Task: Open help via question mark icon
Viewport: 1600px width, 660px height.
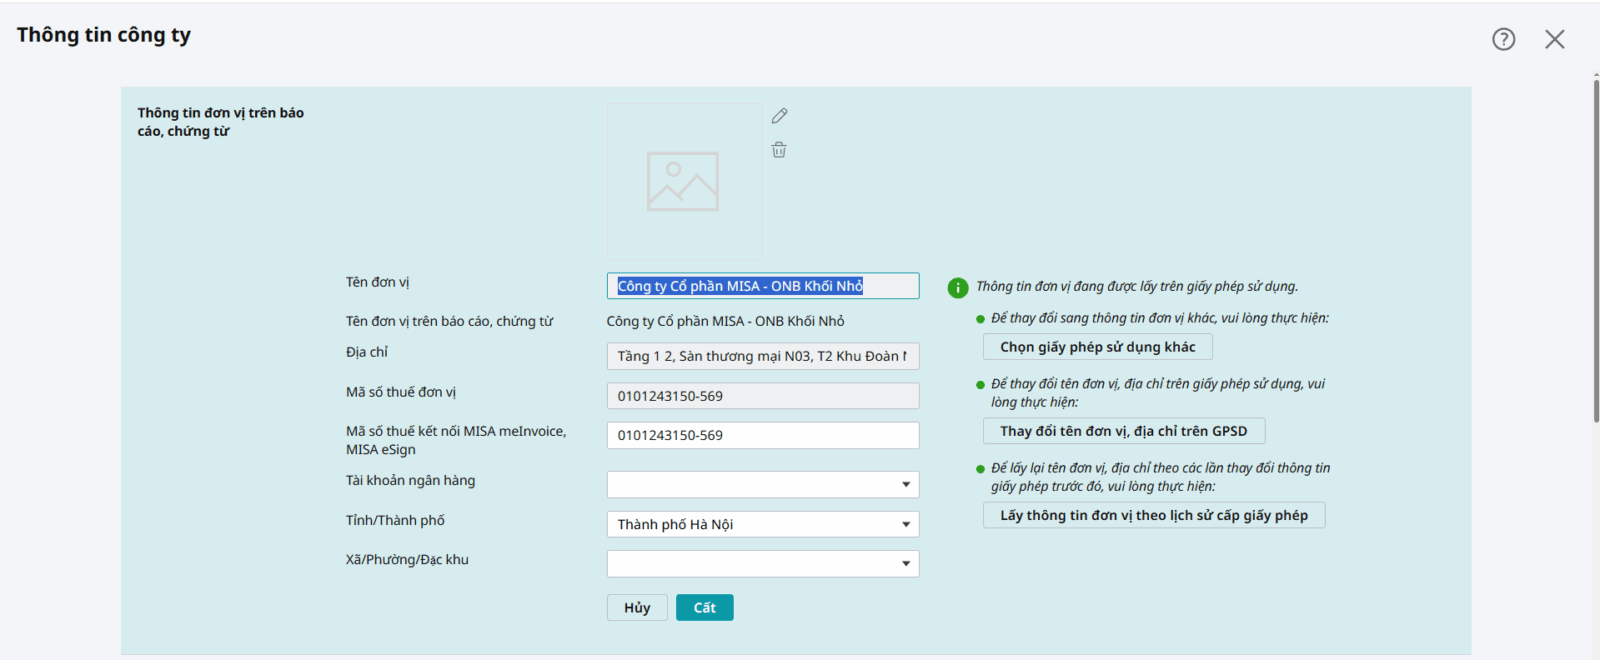Action: (x=1503, y=39)
